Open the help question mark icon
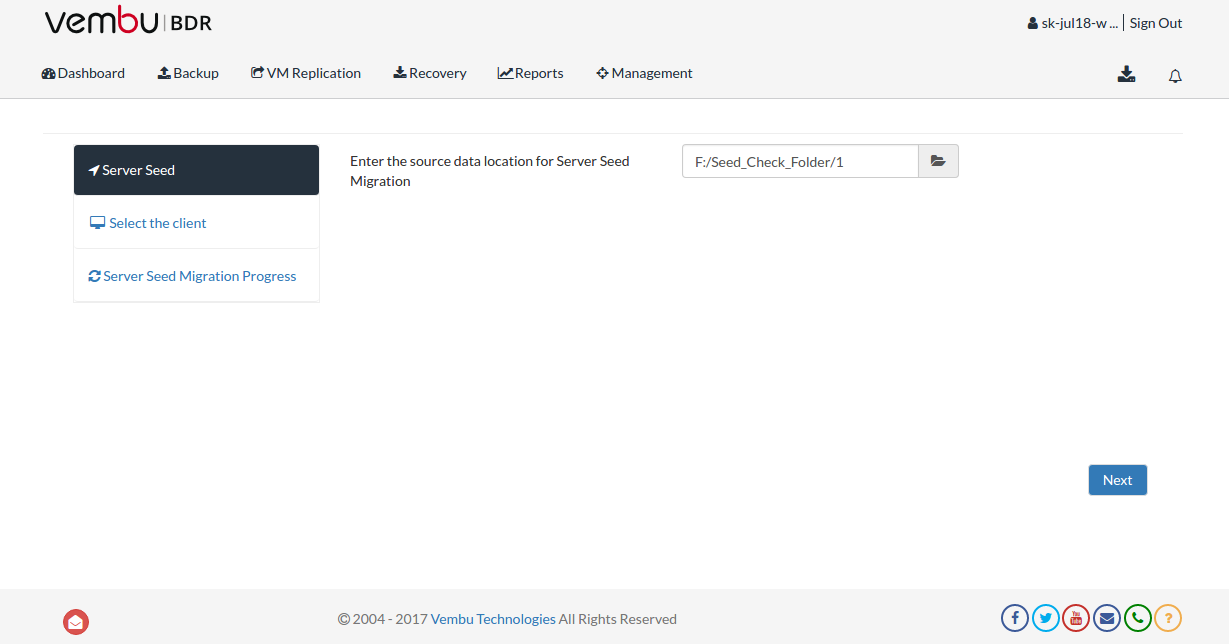The image size is (1229, 644). coord(1168,618)
